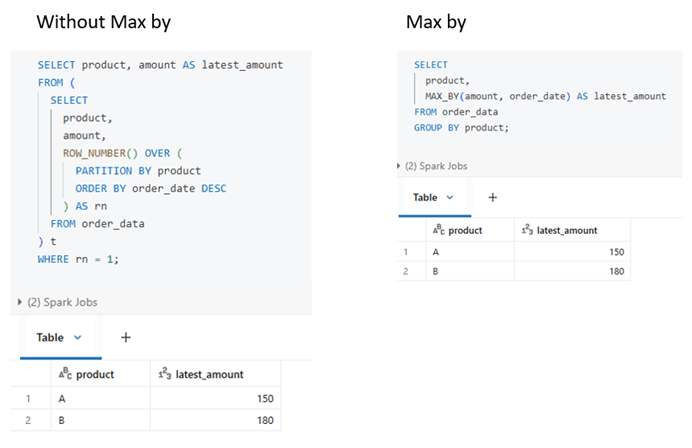Open Table tab chevron in MAX_BY results

tap(450, 198)
